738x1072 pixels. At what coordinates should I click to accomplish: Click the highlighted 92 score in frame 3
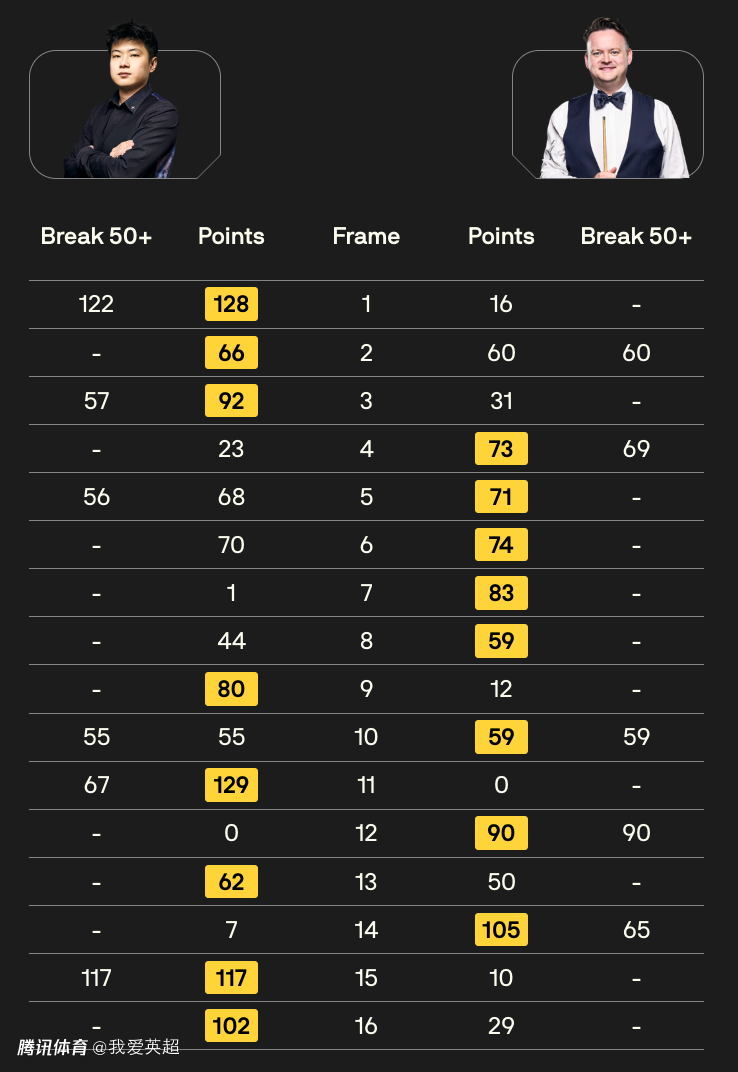pos(231,401)
